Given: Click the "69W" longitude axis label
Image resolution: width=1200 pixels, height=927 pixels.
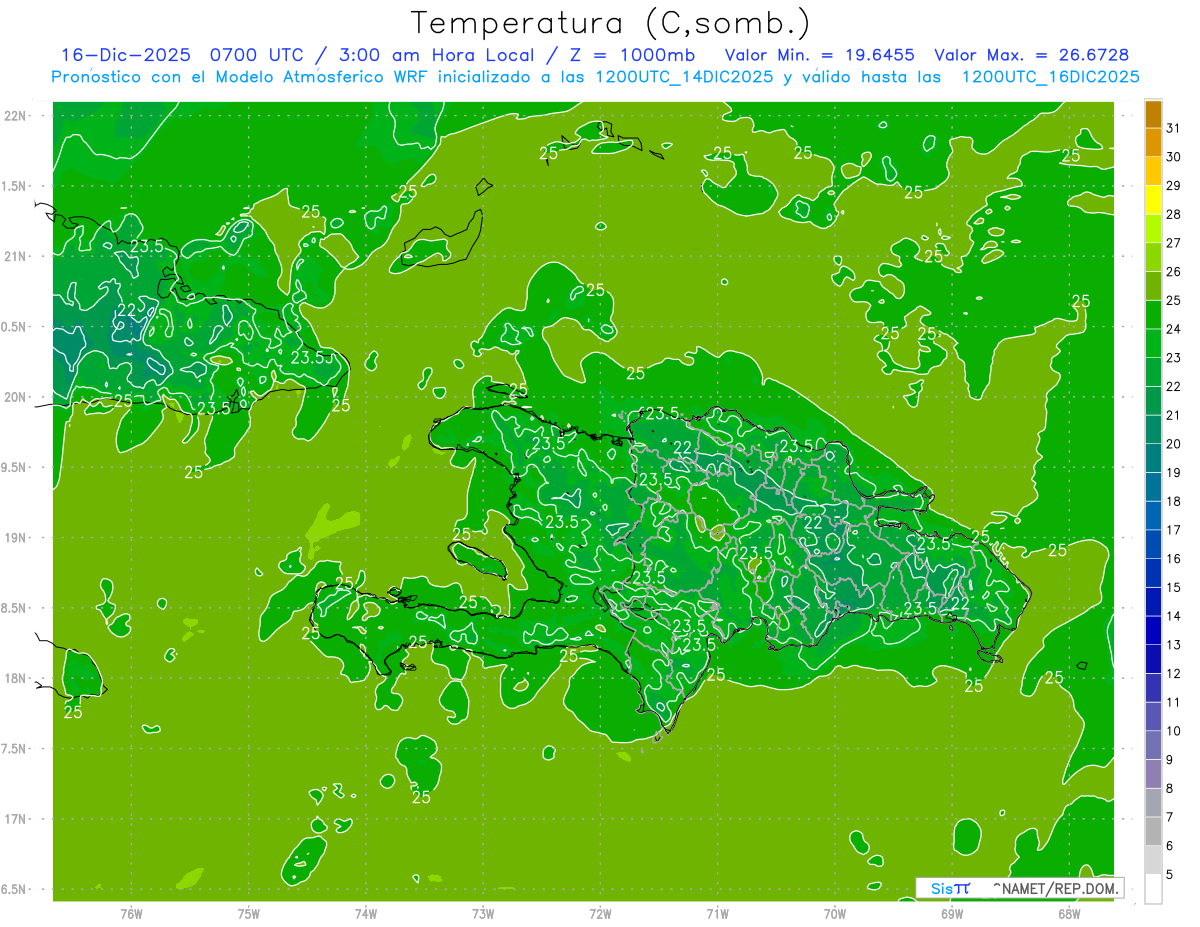Looking at the screenshot, I should 952,914.
